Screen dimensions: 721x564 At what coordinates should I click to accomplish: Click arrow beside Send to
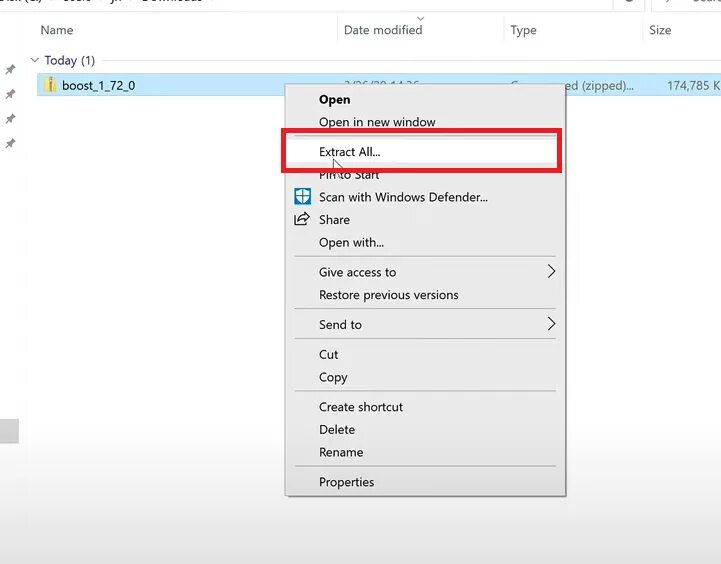[x=551, y=324]
